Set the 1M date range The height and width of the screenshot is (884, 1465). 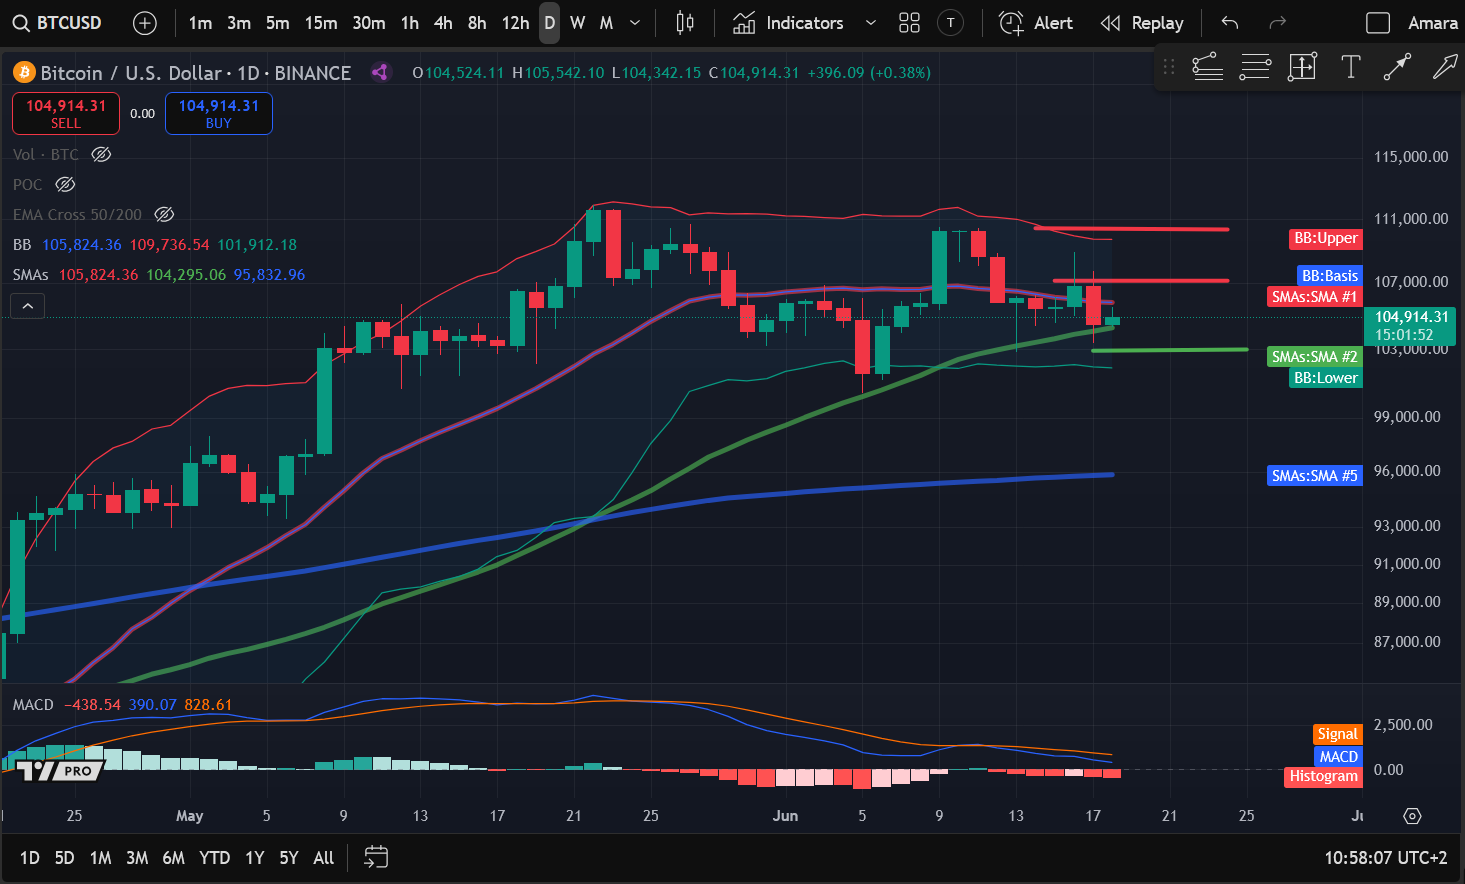[x=100, y=858]
